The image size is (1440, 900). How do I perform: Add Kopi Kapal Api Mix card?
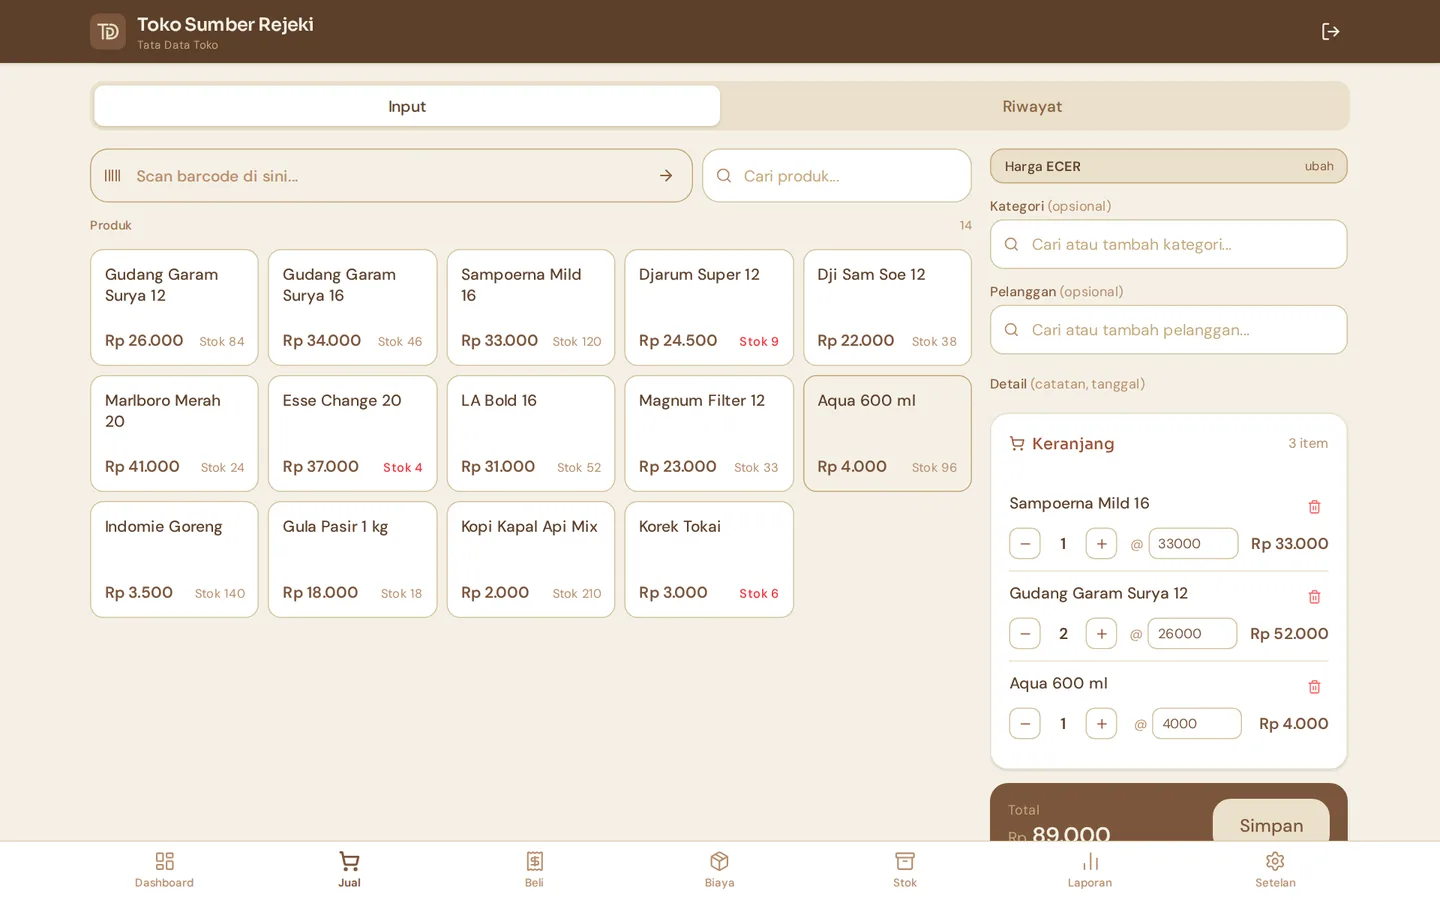pos(531,559)
